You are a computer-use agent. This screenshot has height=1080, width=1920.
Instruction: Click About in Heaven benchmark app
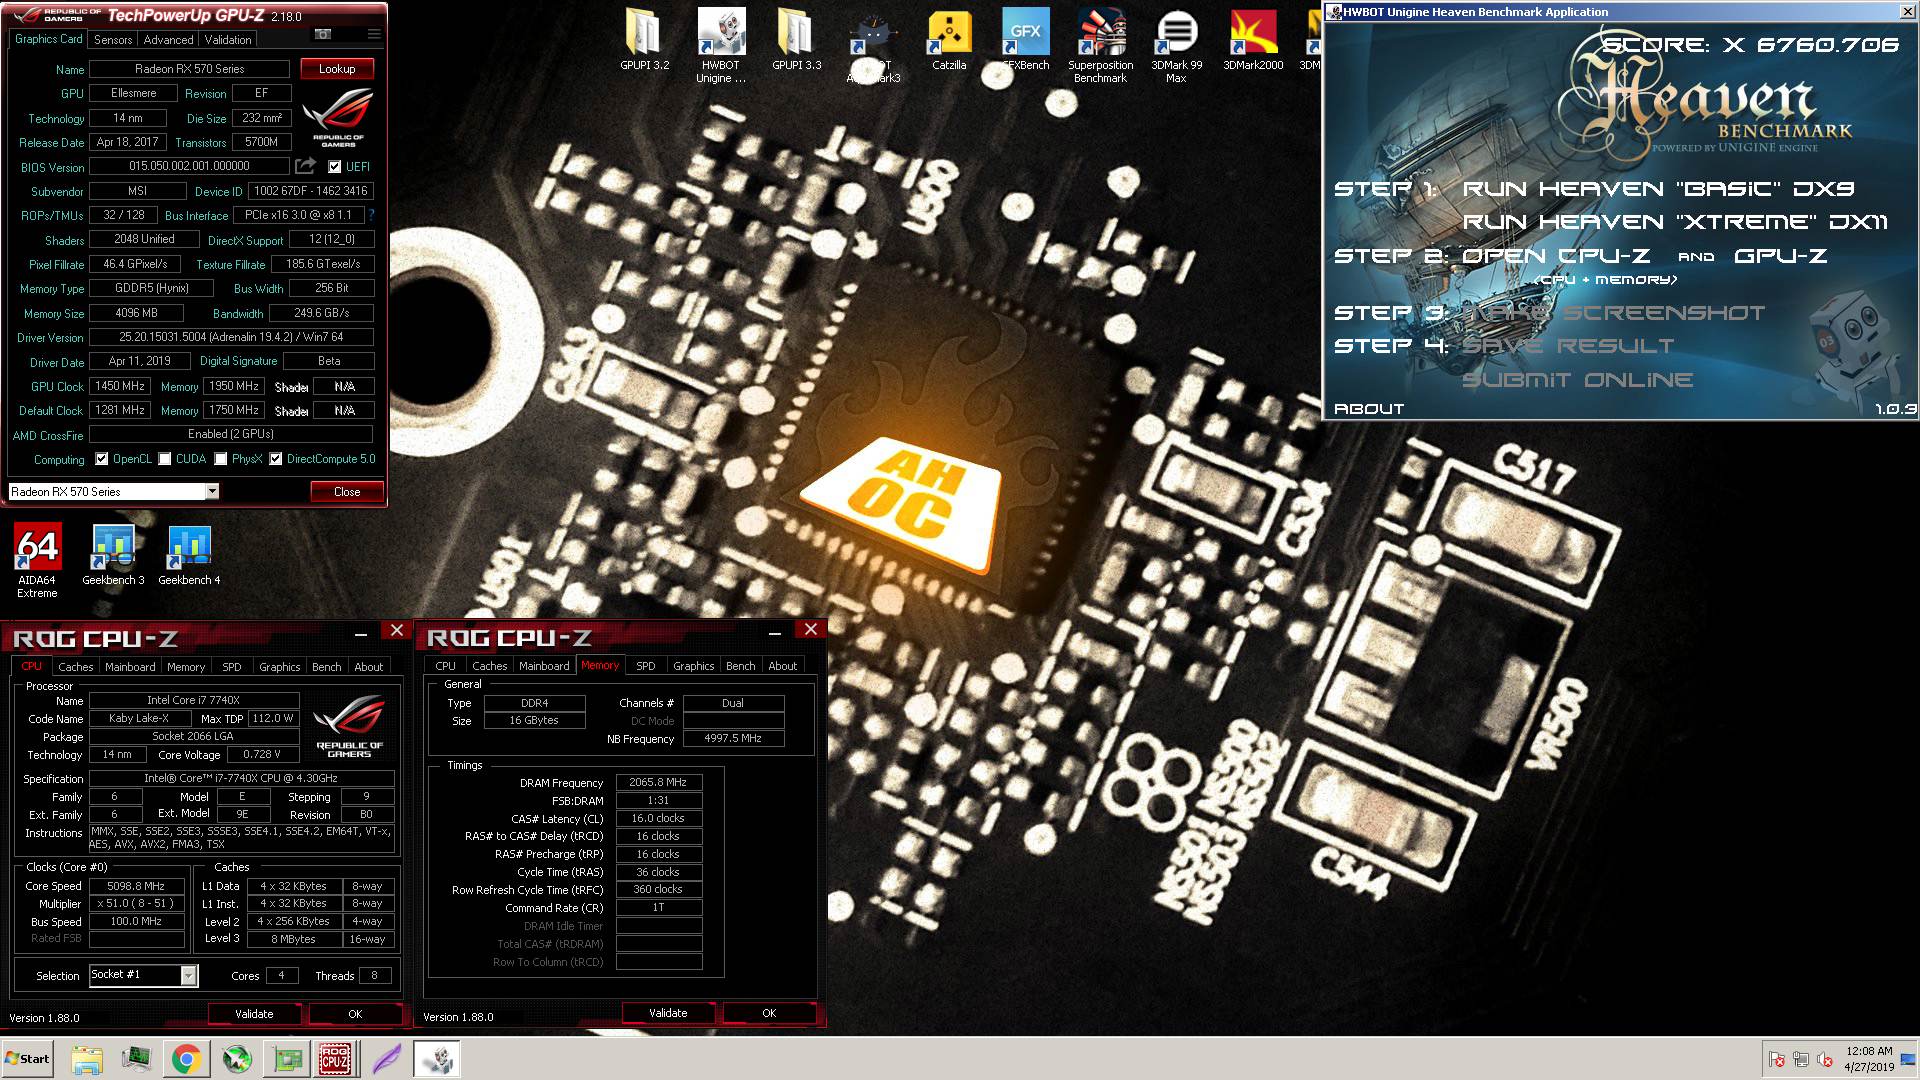[x=1369, y=409]
